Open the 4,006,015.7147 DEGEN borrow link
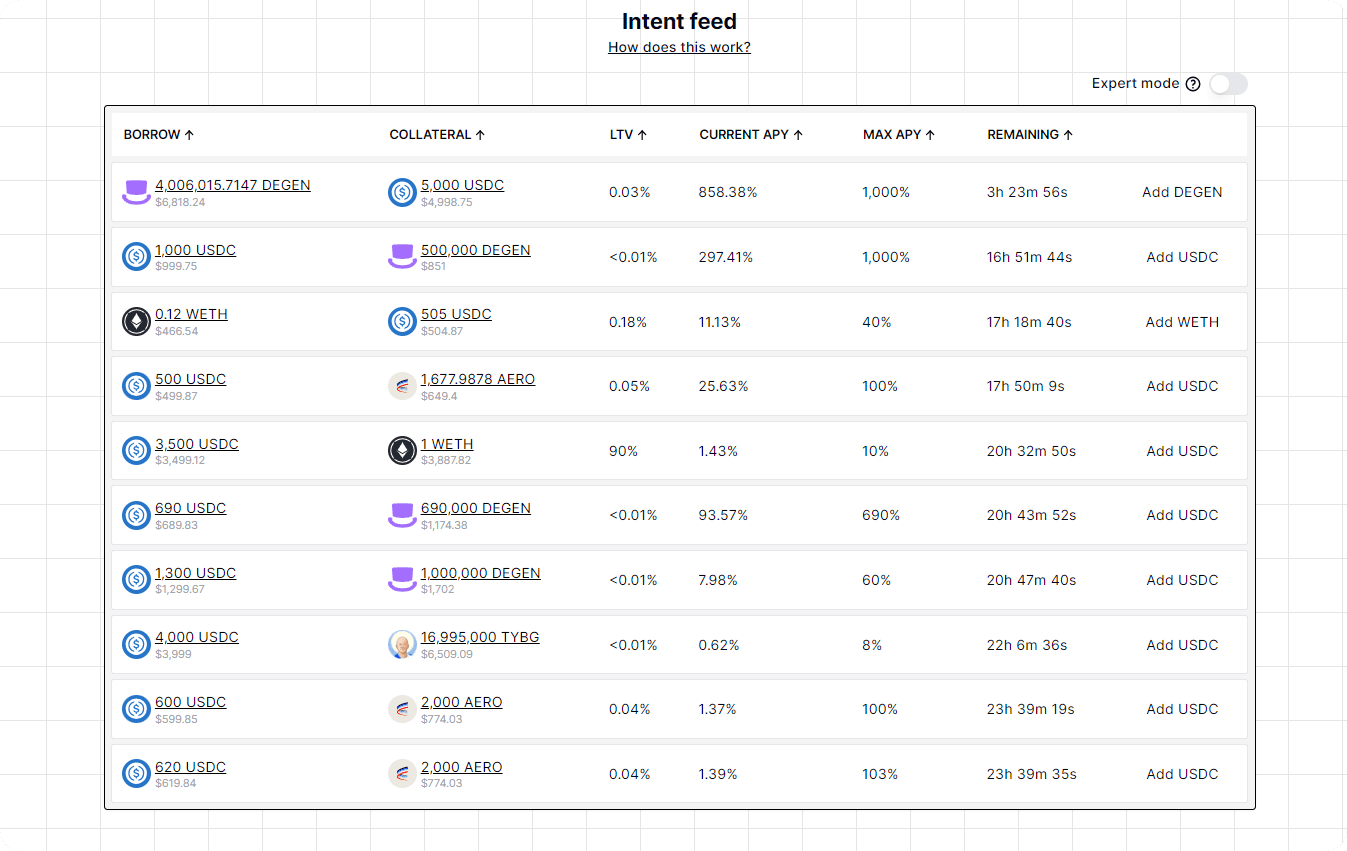 point(233,185)
